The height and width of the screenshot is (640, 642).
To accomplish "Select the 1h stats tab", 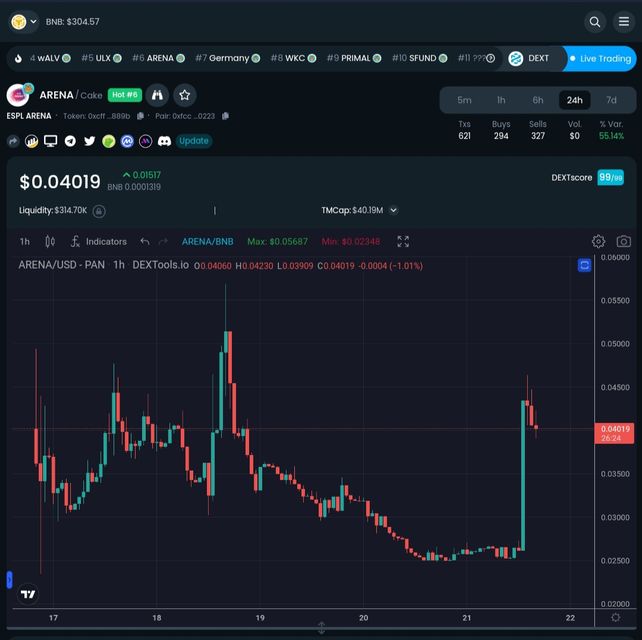I will coord(501,100).
